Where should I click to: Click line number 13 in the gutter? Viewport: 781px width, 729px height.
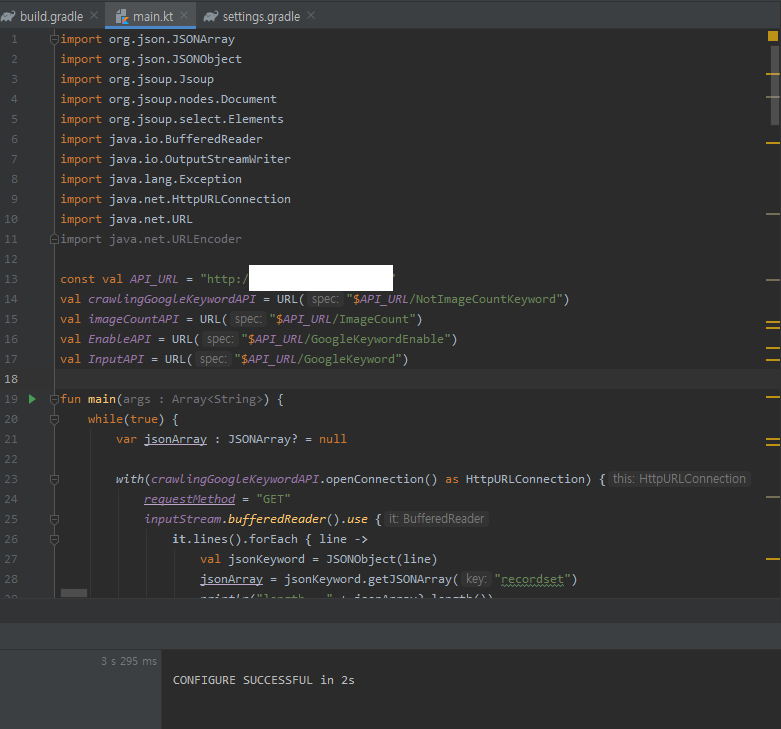(x=11, y=279)
